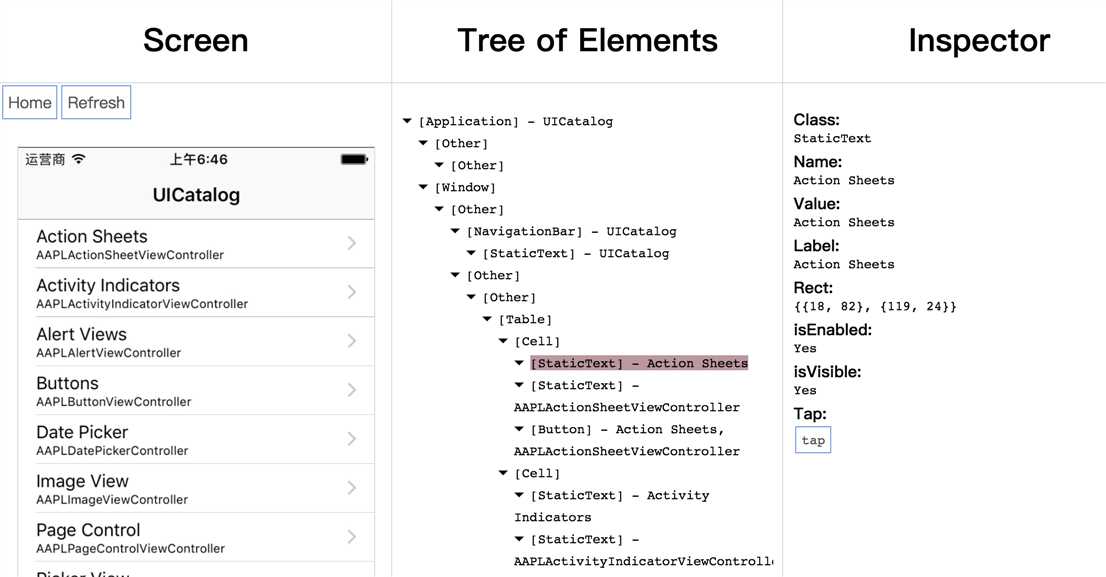This screenshot has width=1106, height=577.
Task: Click the Wi-Fi icon in status bar
Action: click(x=78, y=159)
